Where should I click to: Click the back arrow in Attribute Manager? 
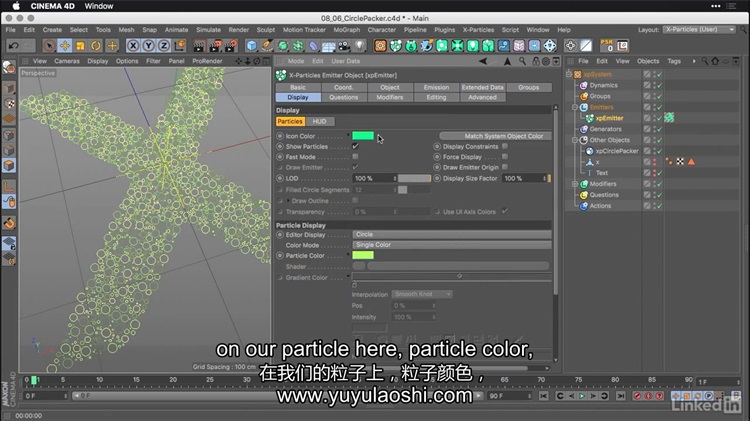(483, 61)
